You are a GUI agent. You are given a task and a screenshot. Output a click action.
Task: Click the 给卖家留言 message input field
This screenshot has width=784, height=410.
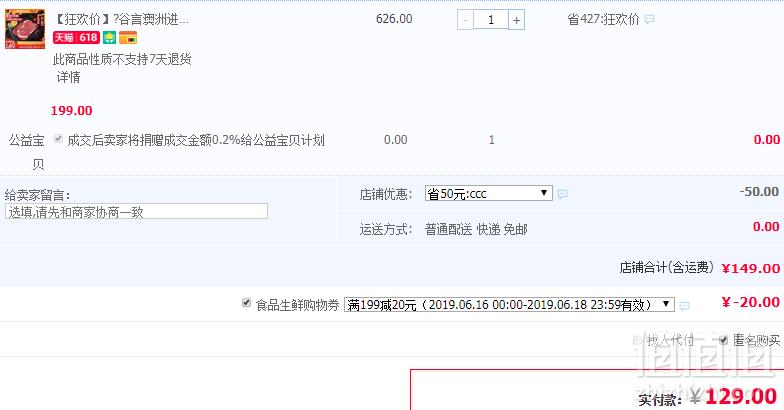[x=136, y=211]
